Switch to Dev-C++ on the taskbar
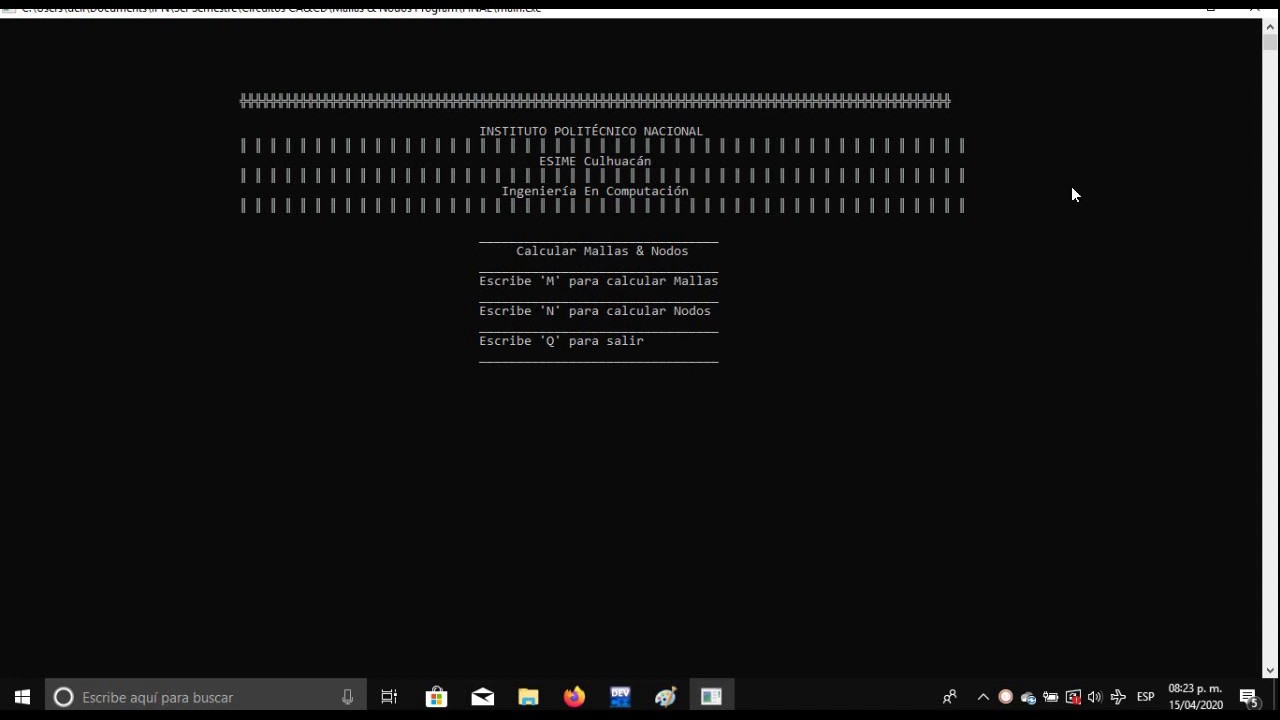The height and width of the screenshot is (720, 1280). coord(620,697)
